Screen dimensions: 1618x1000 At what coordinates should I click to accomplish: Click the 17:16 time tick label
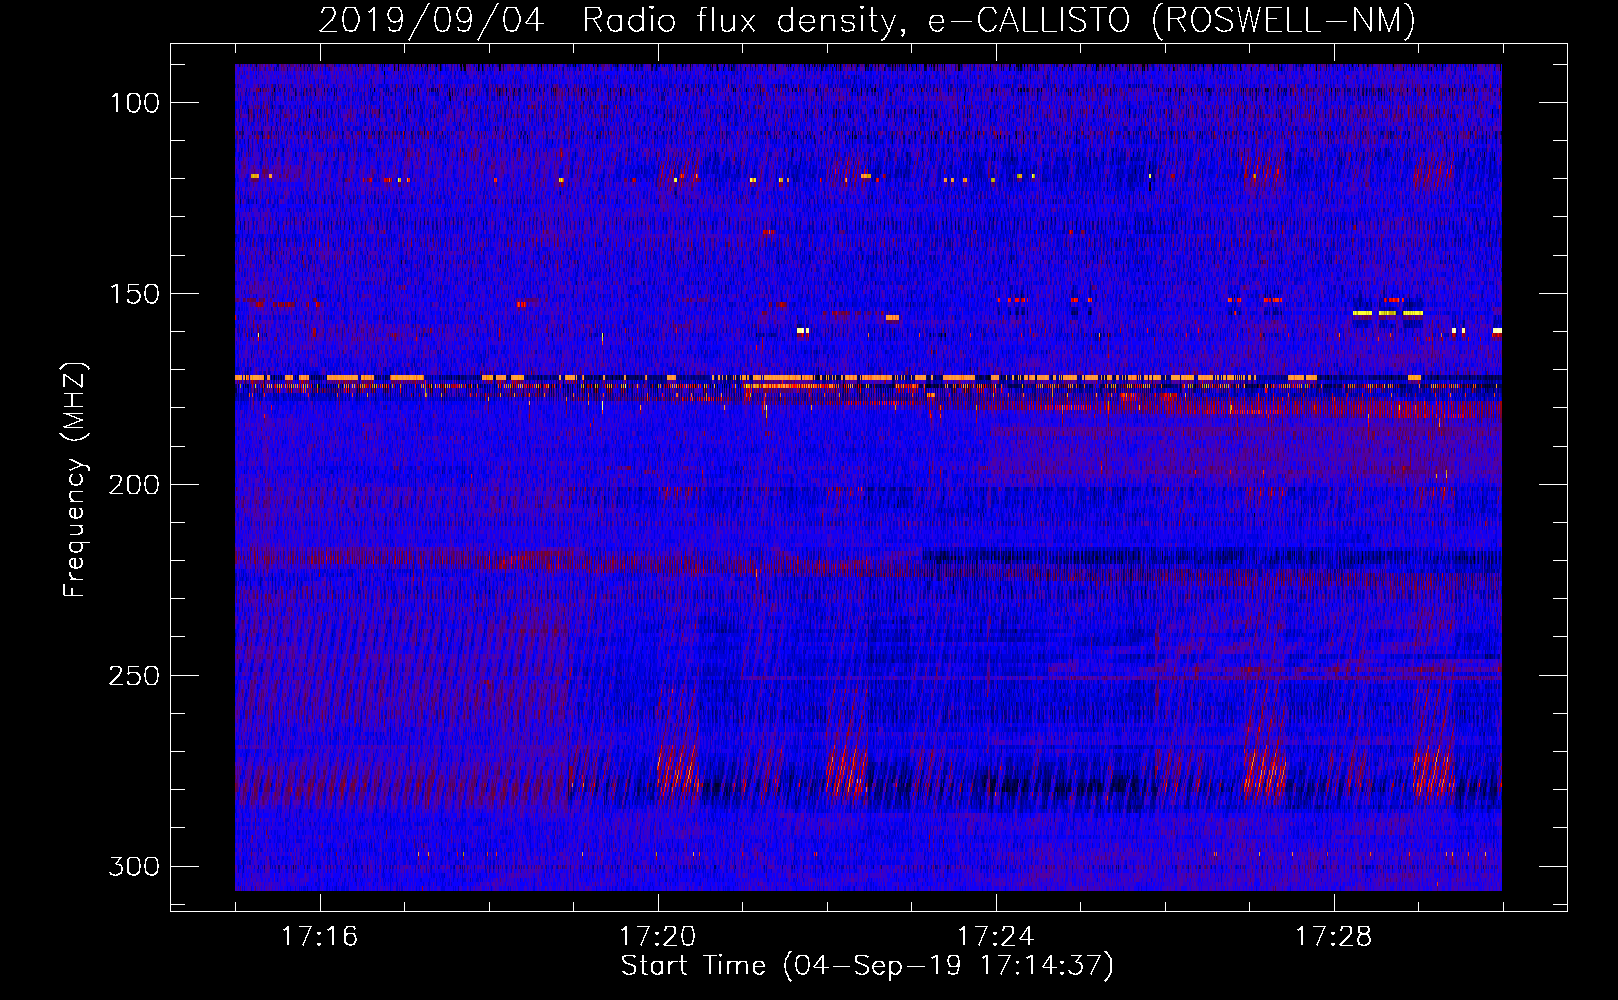[319, 937]
